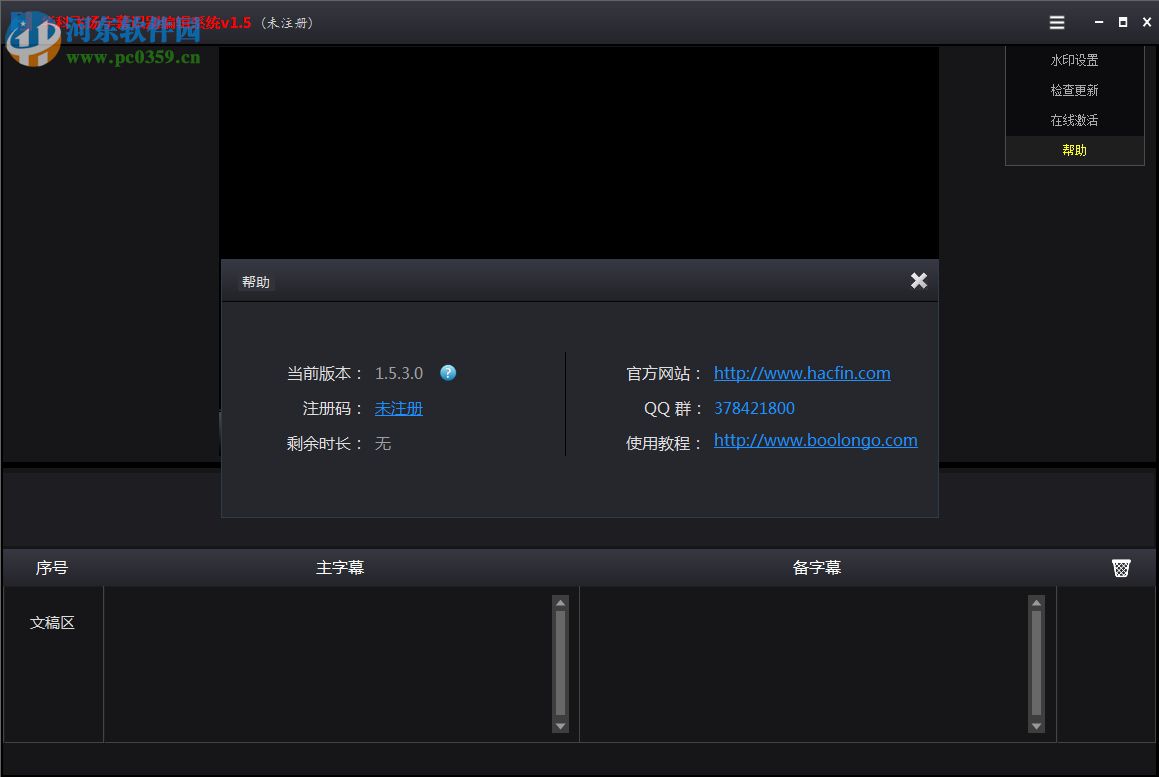Open the http://www.boolongo.com tutorial link
The width and height of the screenshot is (1159, 777).
815,440
